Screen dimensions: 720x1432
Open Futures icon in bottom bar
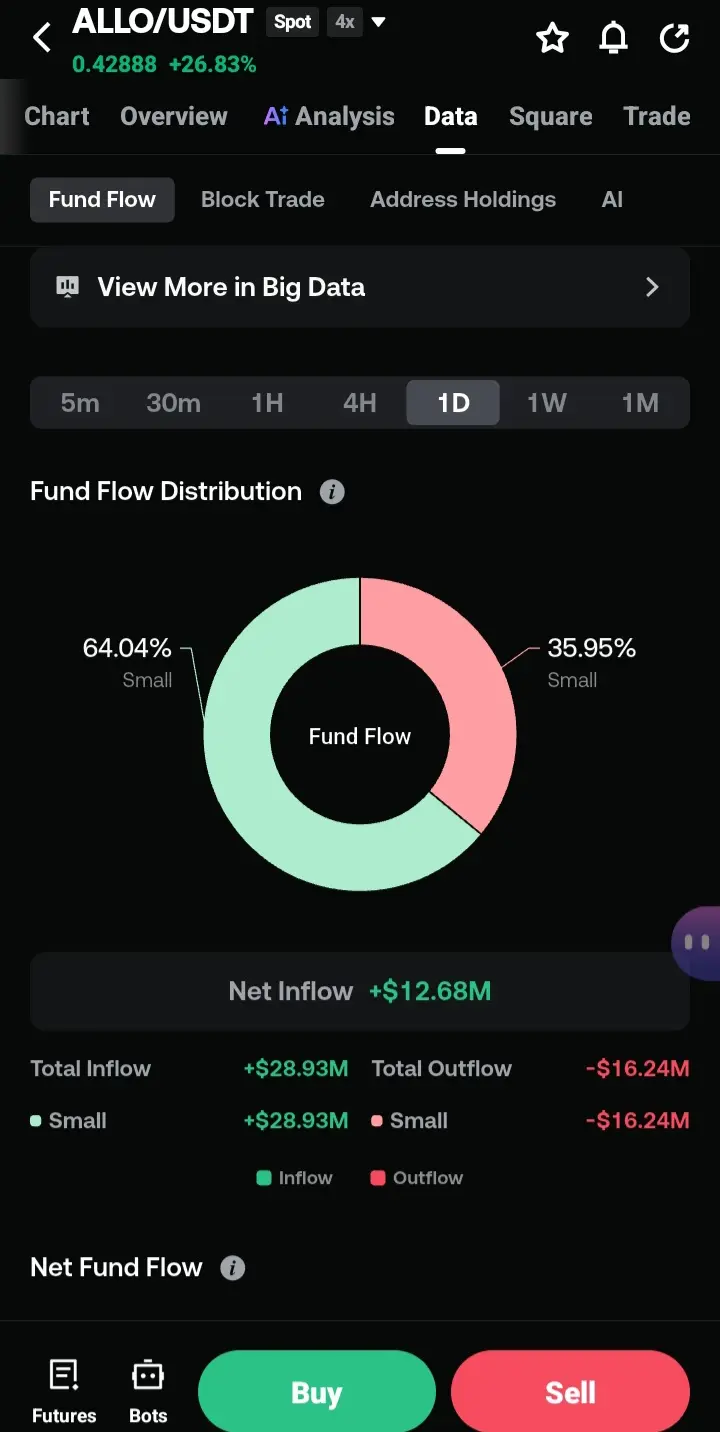[x=64, y=1390]
